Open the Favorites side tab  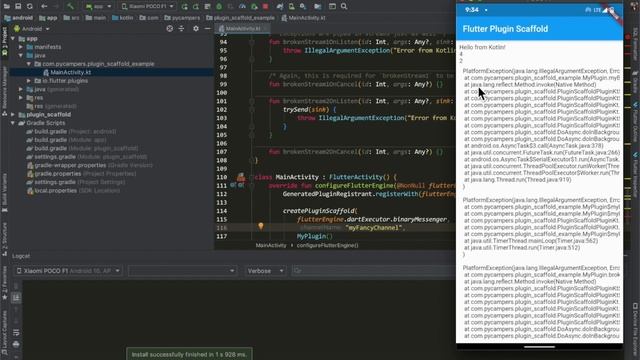(x=4, y=284)
